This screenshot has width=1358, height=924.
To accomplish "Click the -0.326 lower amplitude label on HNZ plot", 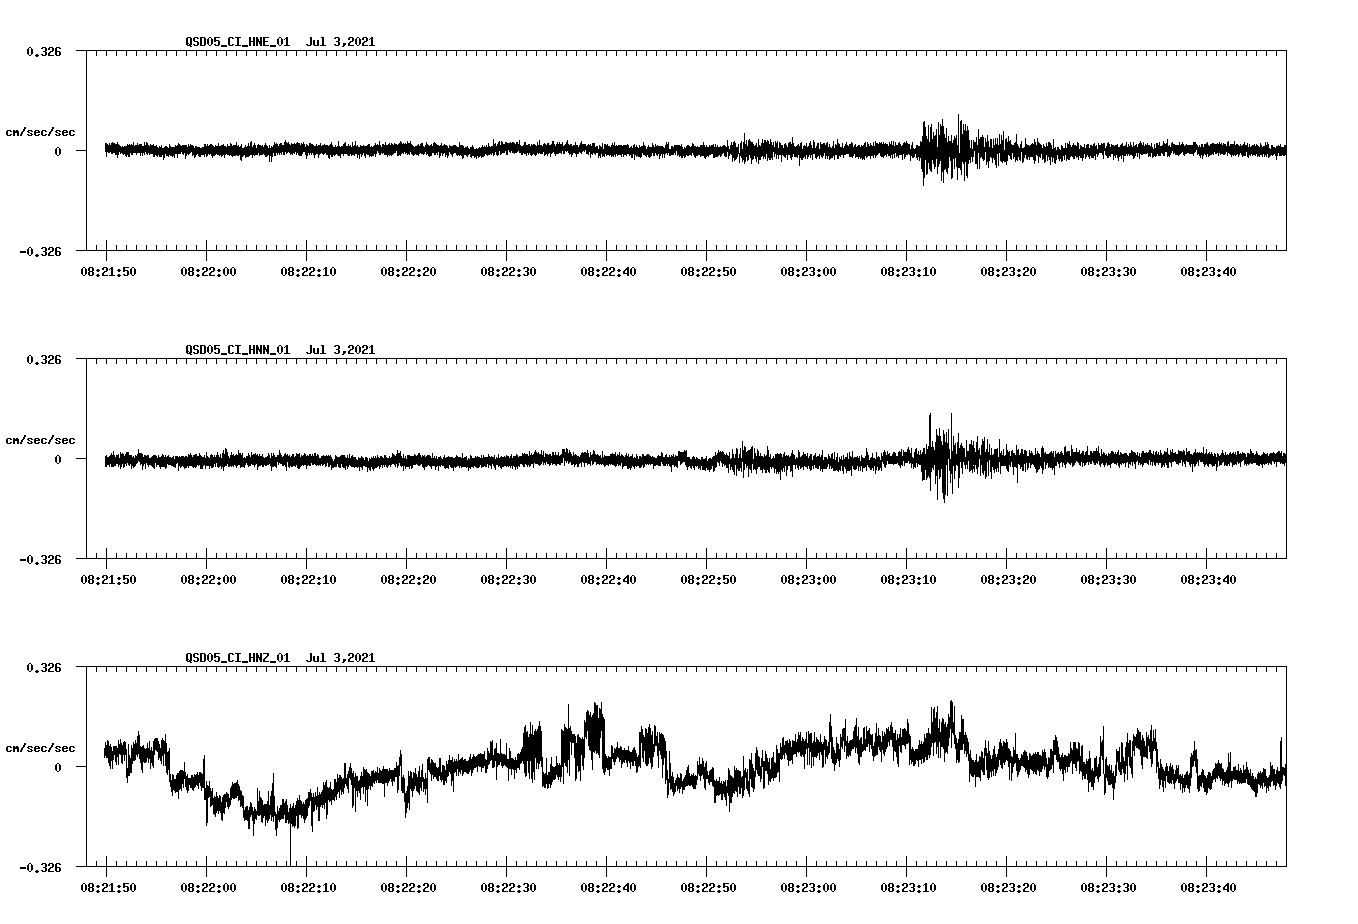I will click(42, 869).
